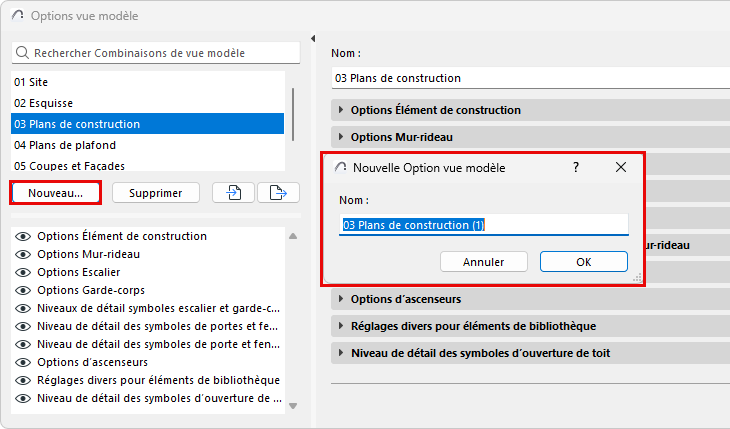Click the import combinations icon button

(233, 193)
